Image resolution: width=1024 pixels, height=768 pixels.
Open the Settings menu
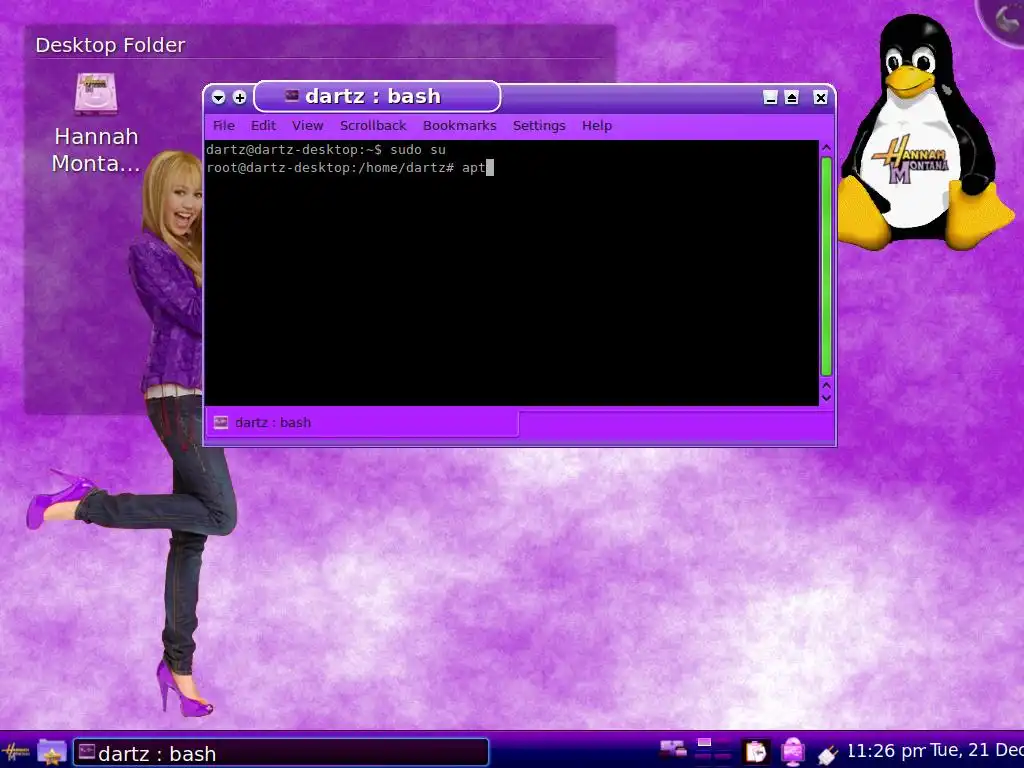(539, 125)
